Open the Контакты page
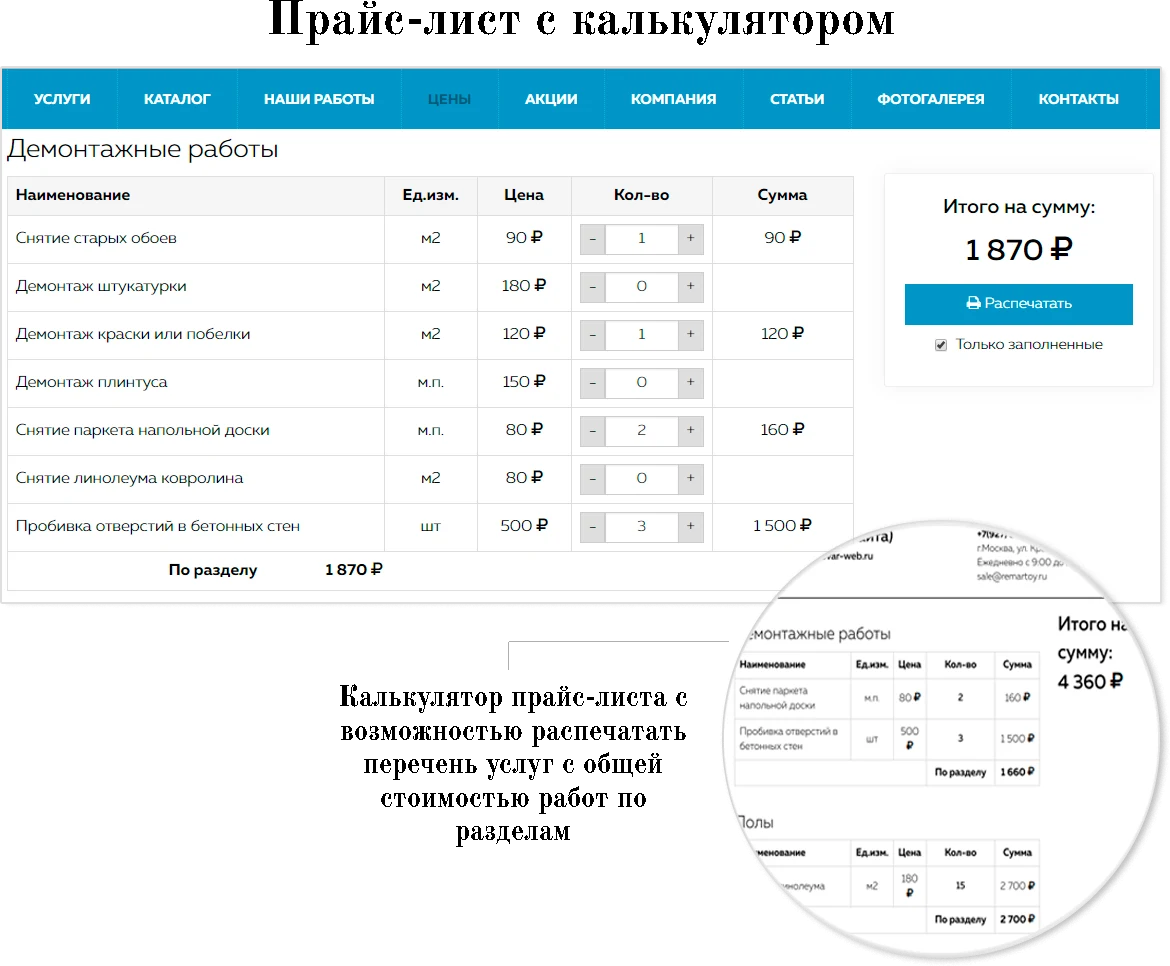 [1078, 99]
